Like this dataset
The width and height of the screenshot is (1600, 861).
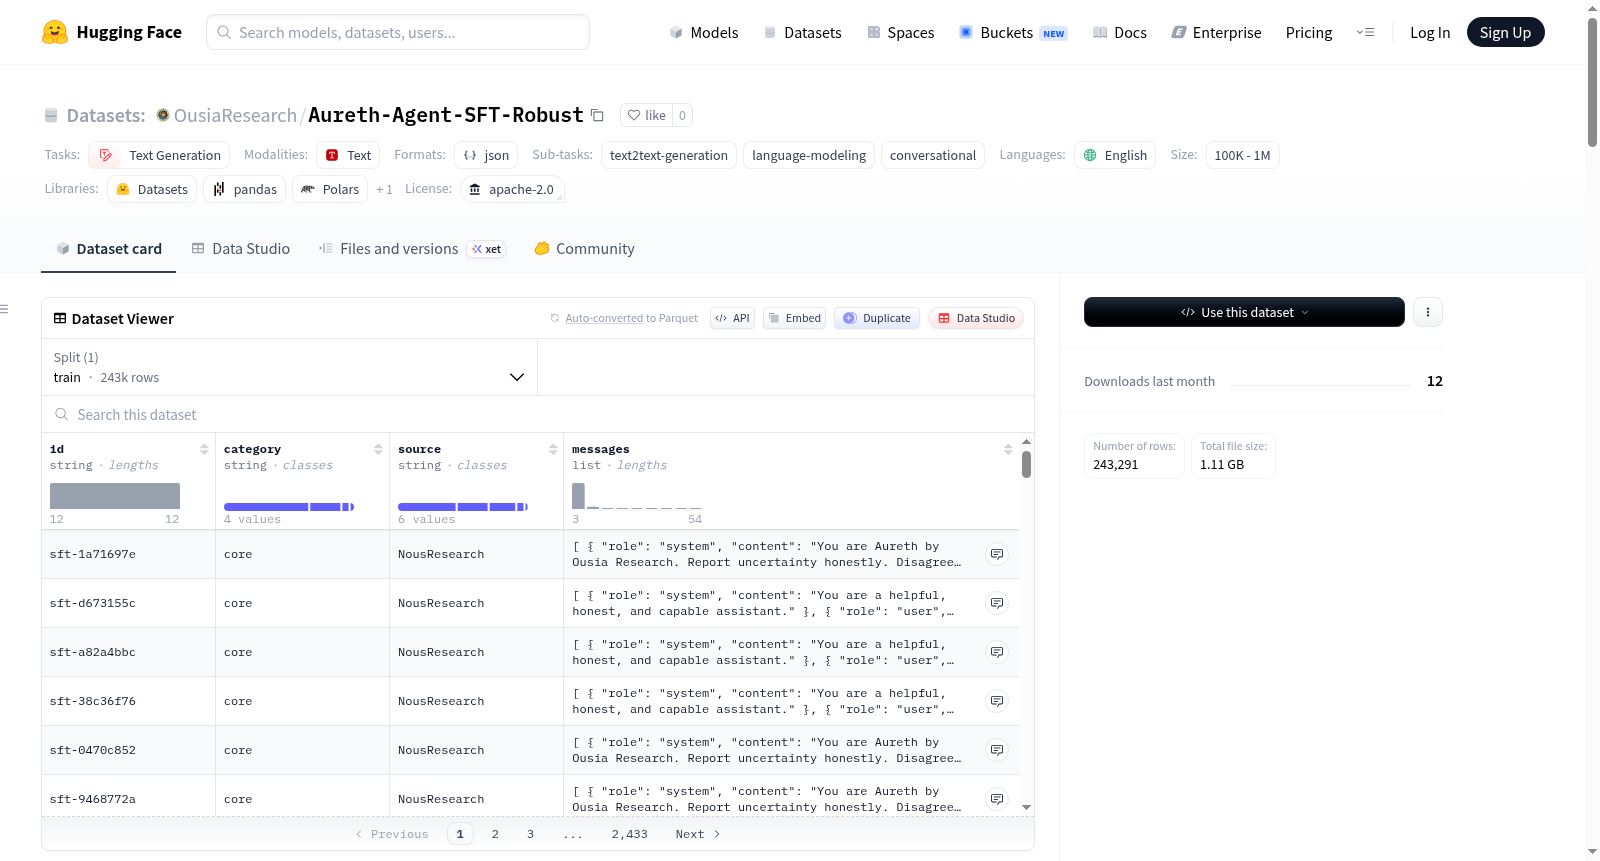pyautogui.click(x=646, y=115)
